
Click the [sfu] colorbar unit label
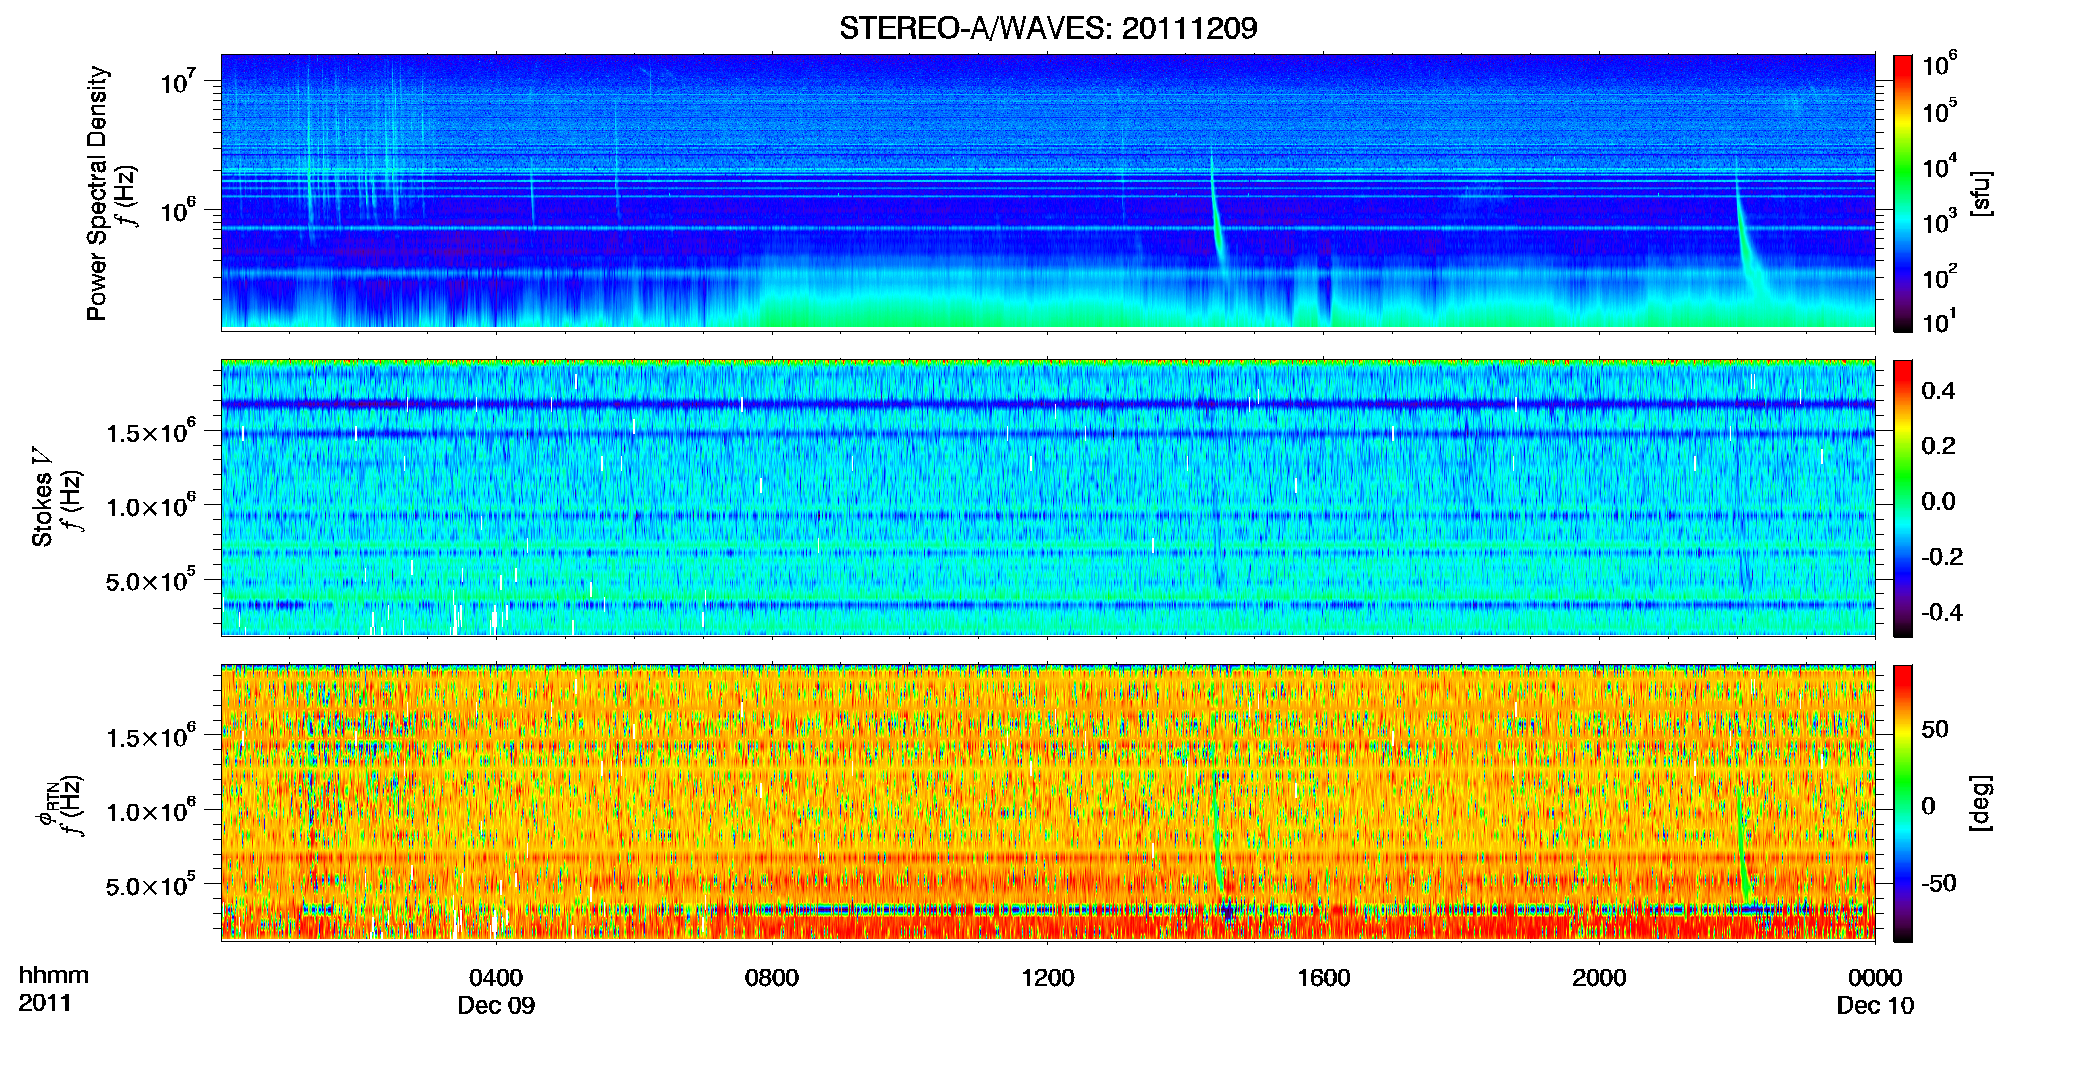(x=1982, y=193)
